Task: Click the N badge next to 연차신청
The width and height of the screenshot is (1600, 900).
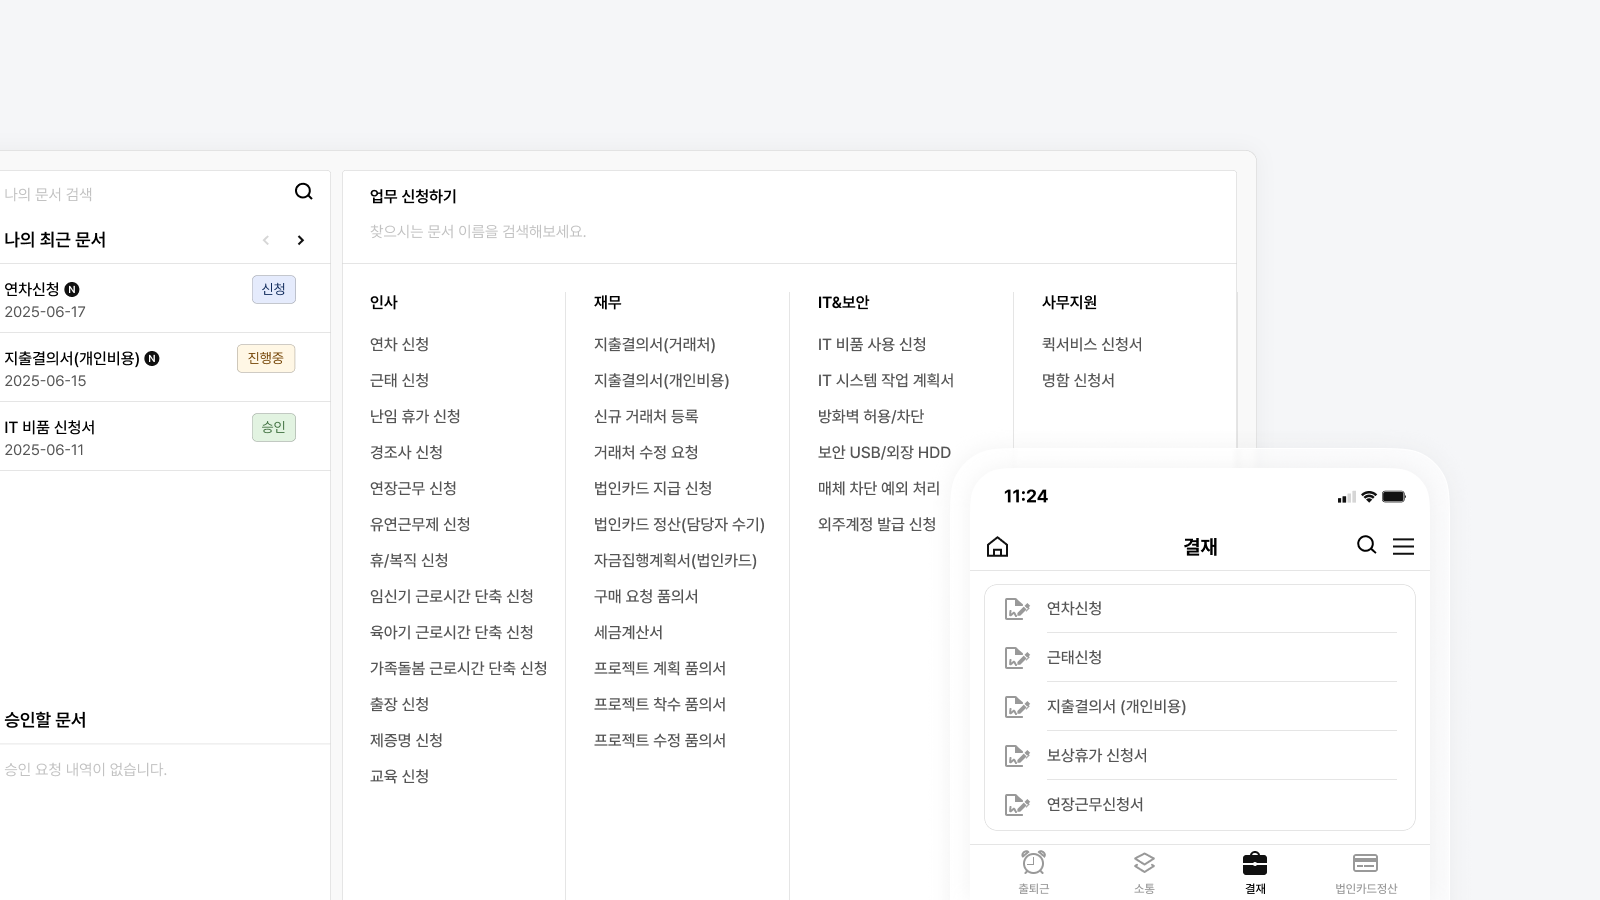Action: [x=72, y=289]
